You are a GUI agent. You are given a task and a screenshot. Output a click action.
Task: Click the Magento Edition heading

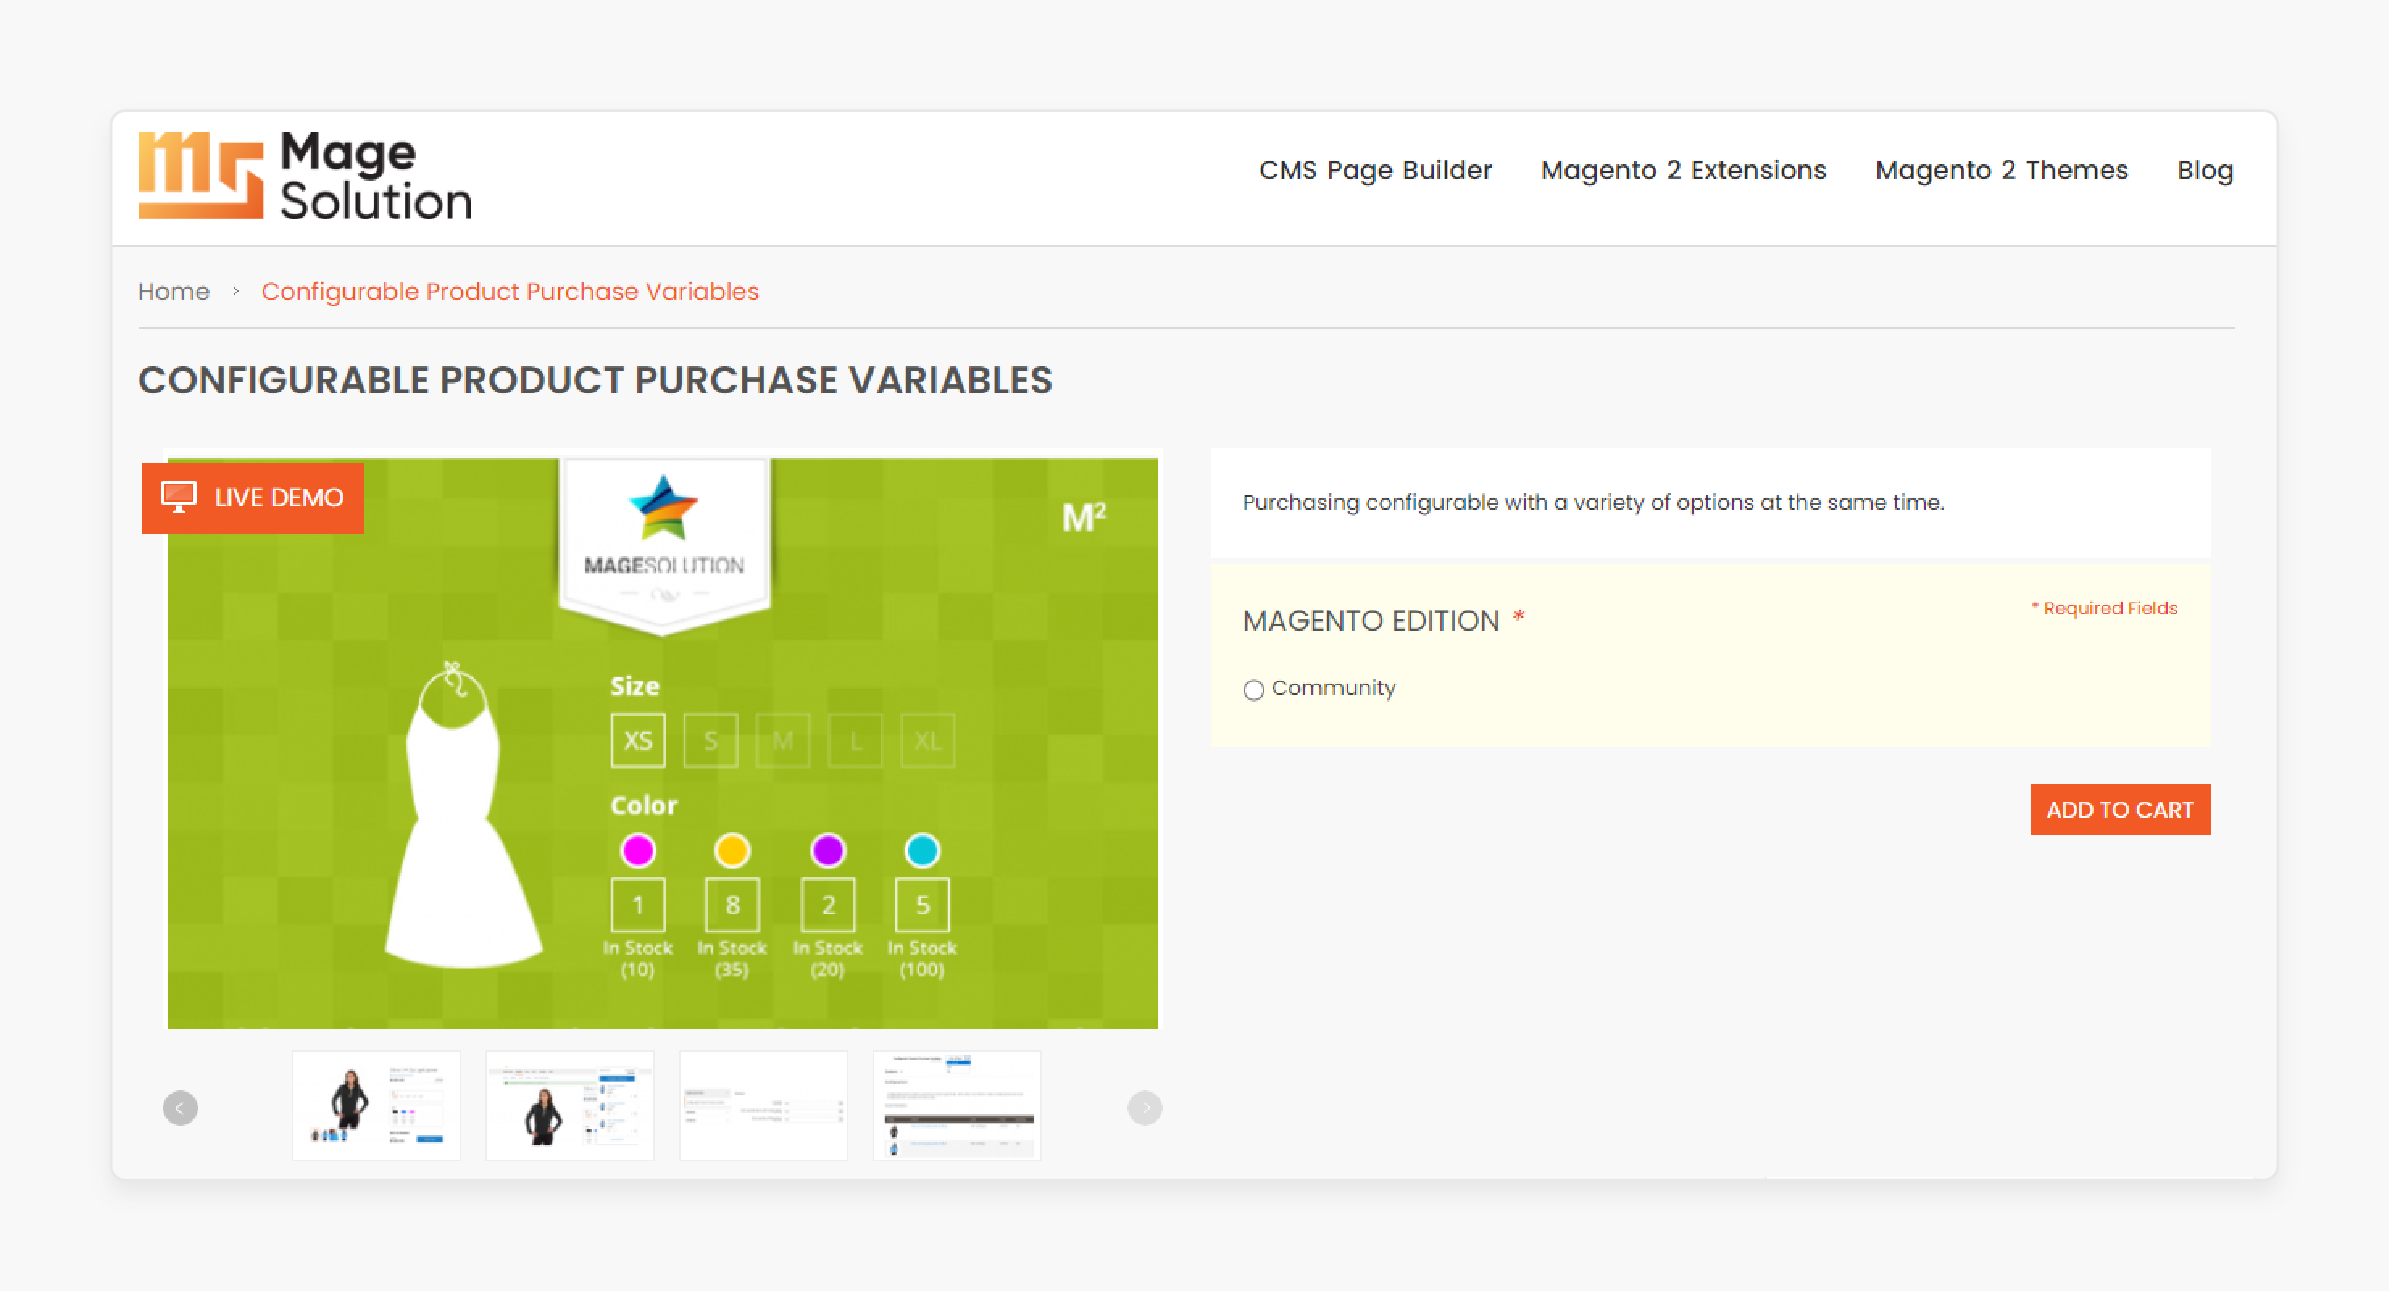coord(1371,621)
